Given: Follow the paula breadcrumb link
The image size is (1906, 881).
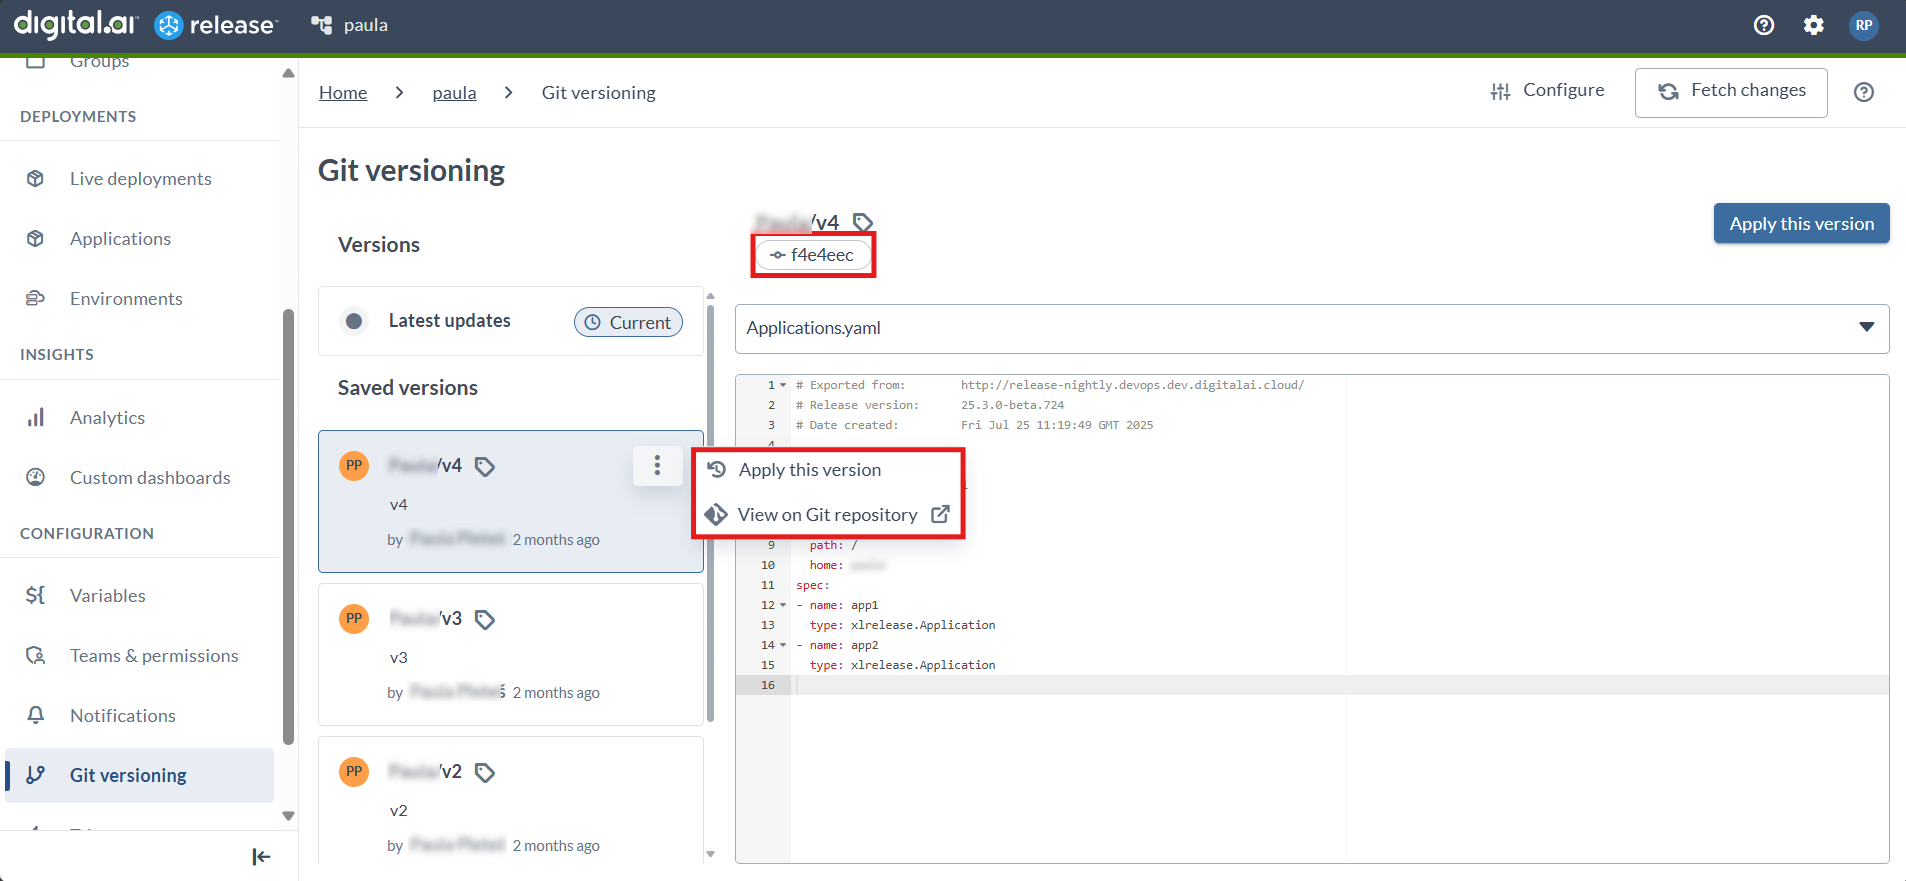Looking at the screenshot, I should 454,93.
